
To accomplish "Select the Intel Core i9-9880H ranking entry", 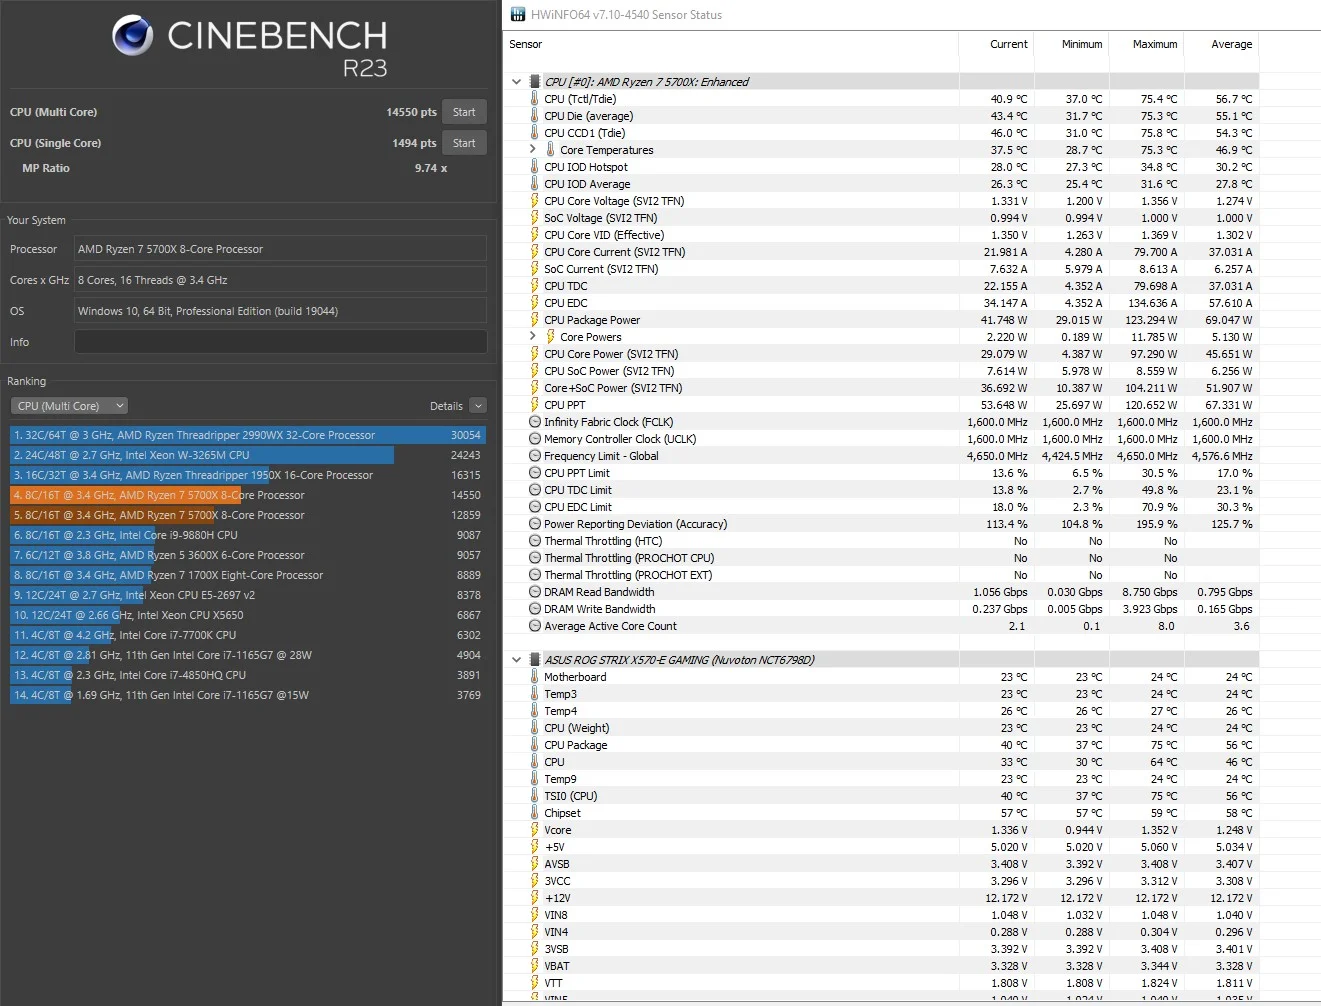I will [248, 535].
